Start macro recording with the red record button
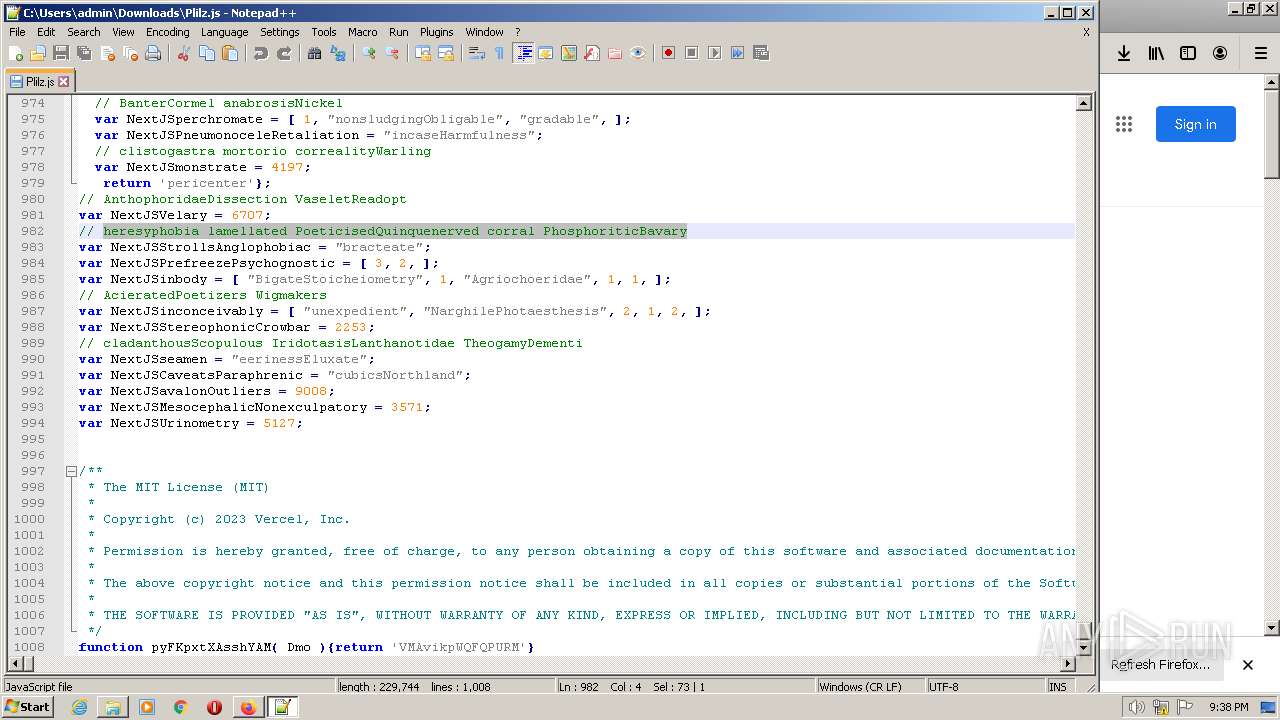The width and height of the screenshot is (1280, 720). coord(668,53)
